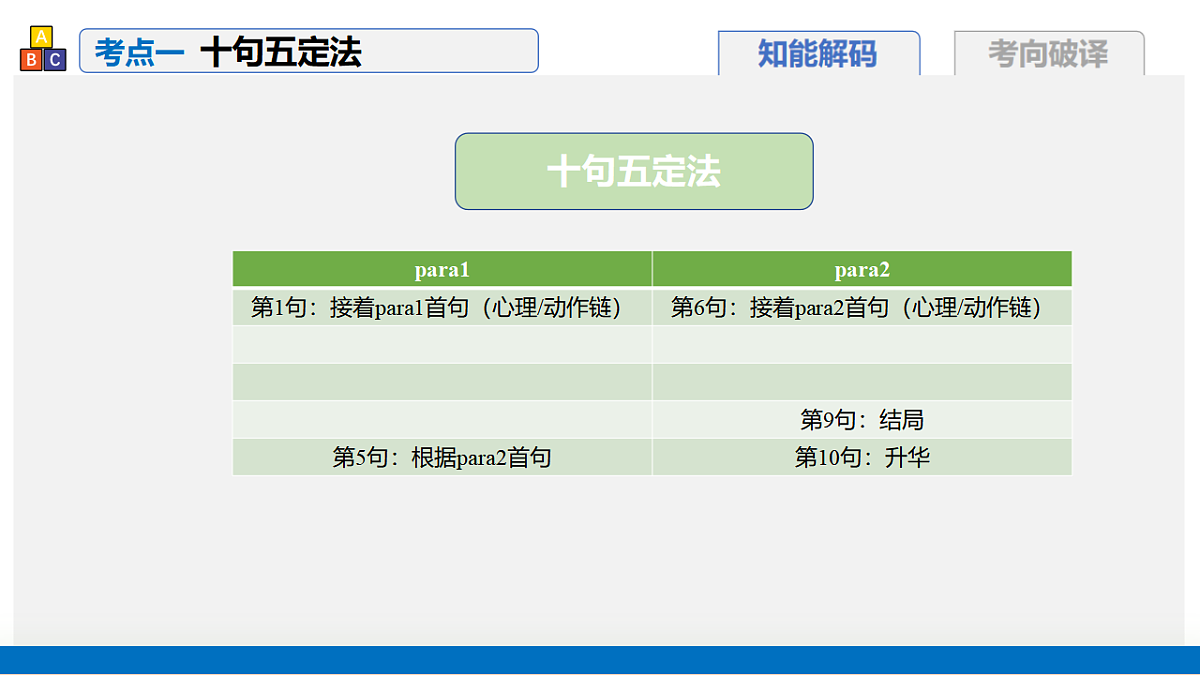Switch to the 知能解码 tab
This screenshot has width=1200, height=675.
click(x=819, y=53)
